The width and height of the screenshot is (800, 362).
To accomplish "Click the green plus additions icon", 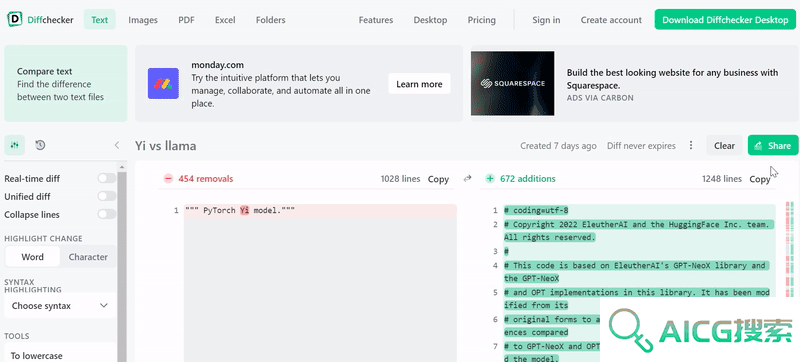I will 490,178.
